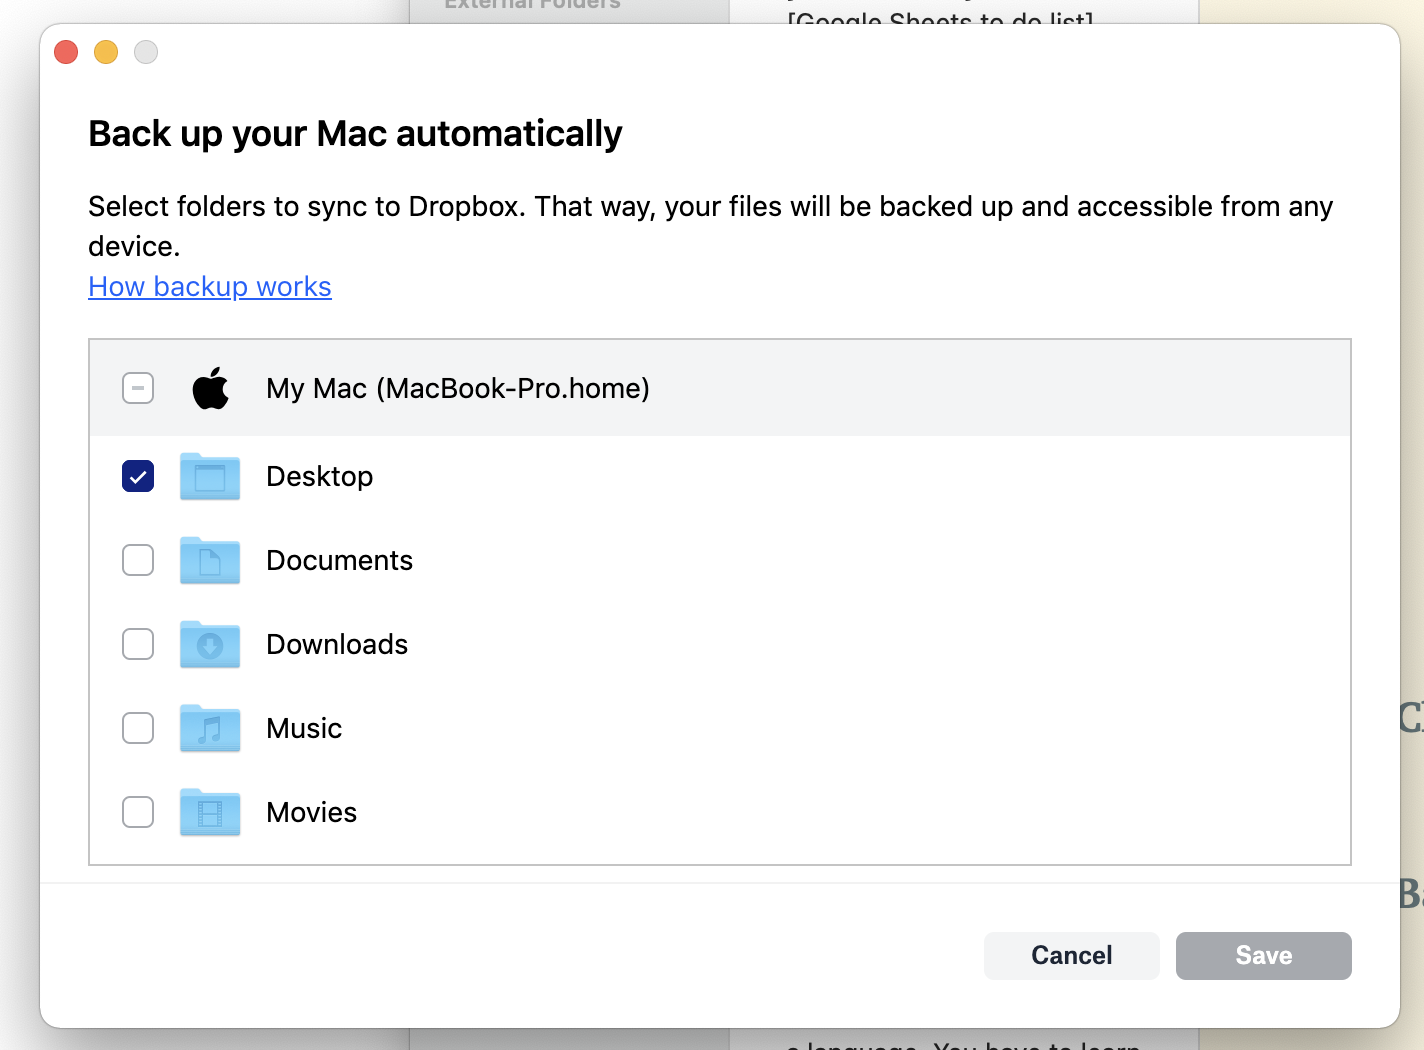Enable the Documents folder checkbox
Screen dimensions: 1424x1050
pos(138,560)
